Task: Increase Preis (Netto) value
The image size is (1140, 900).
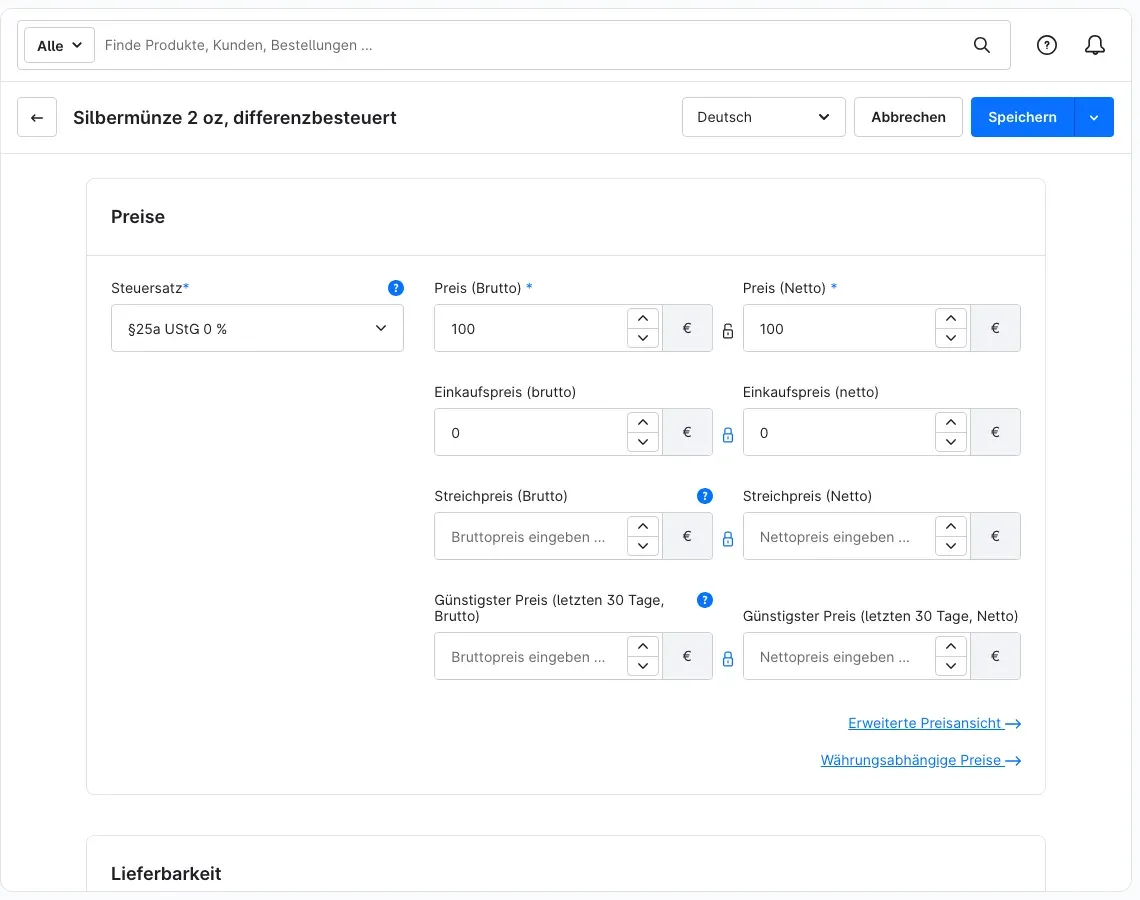Action: [x=951, y=319]
